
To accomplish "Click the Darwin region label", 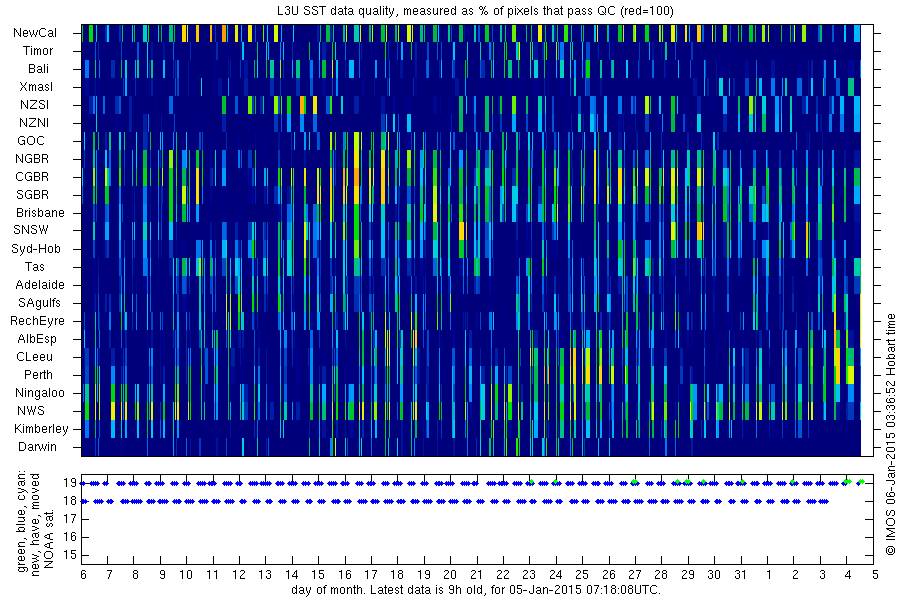I will point(37,447).
